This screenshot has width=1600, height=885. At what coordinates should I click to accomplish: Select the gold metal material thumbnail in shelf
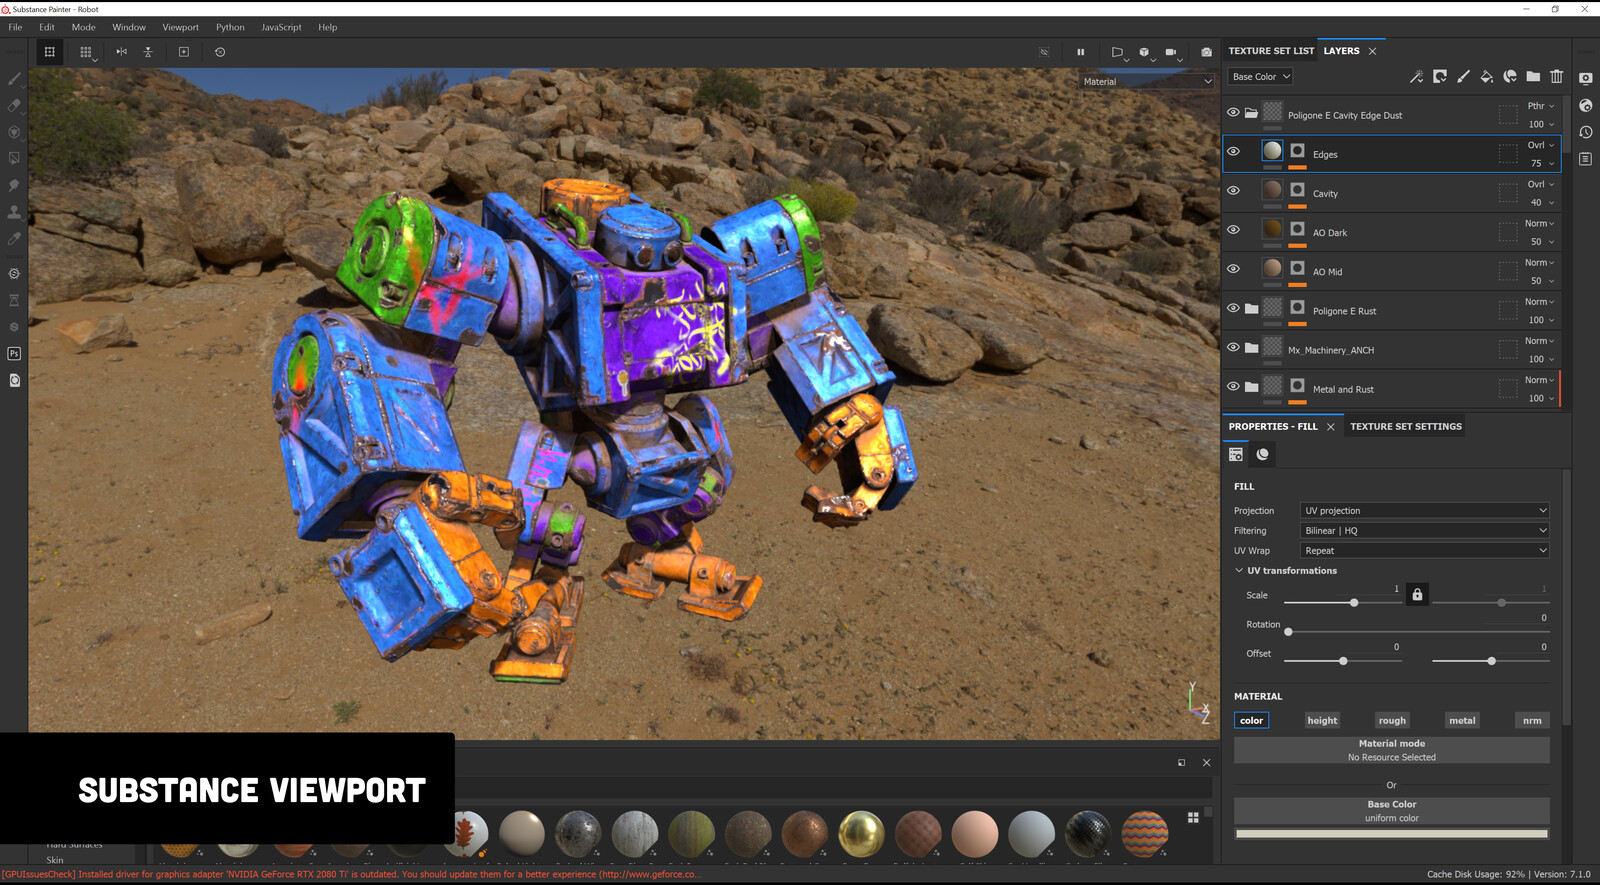[860, 833]
